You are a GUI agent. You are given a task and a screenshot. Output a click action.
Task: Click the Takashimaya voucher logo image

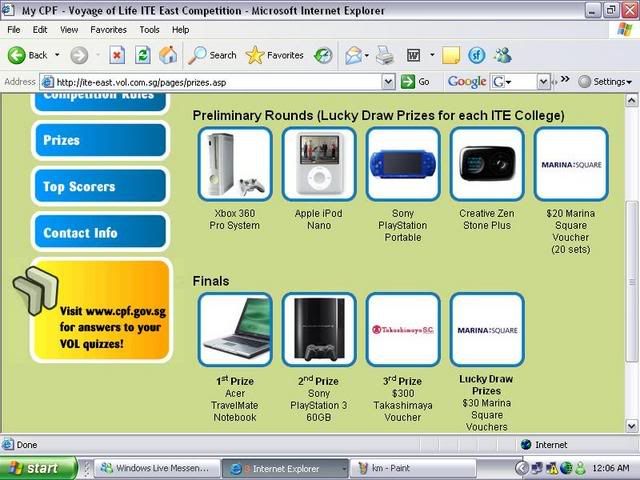click(403, 329)
